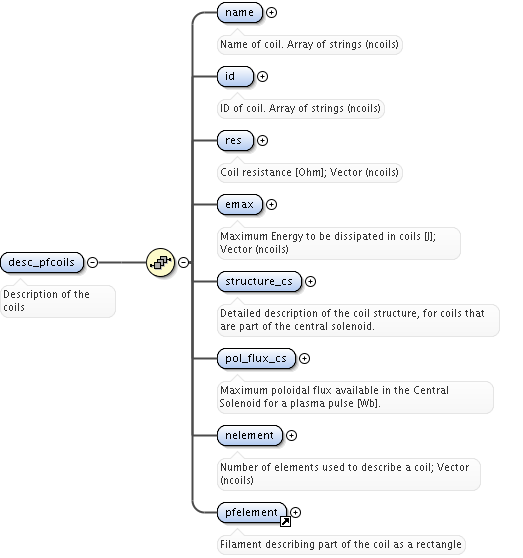Select the pol_flux_cs element box

pos(256,358)
